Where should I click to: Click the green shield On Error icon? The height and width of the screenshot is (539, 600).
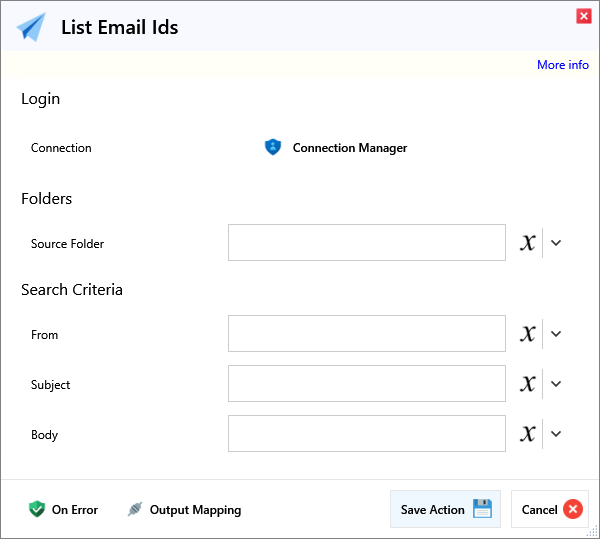[x=37, y=509]
